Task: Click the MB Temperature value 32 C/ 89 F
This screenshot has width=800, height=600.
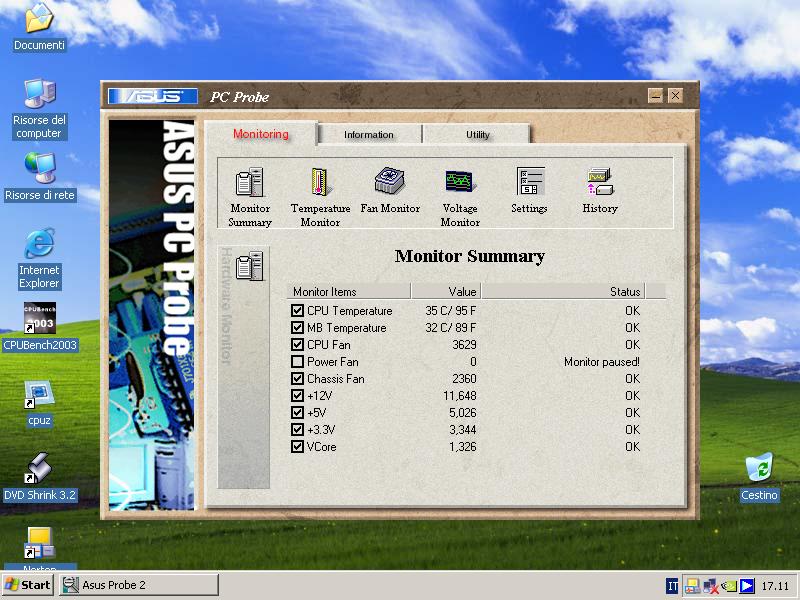Action: click(x=451, y=327)
